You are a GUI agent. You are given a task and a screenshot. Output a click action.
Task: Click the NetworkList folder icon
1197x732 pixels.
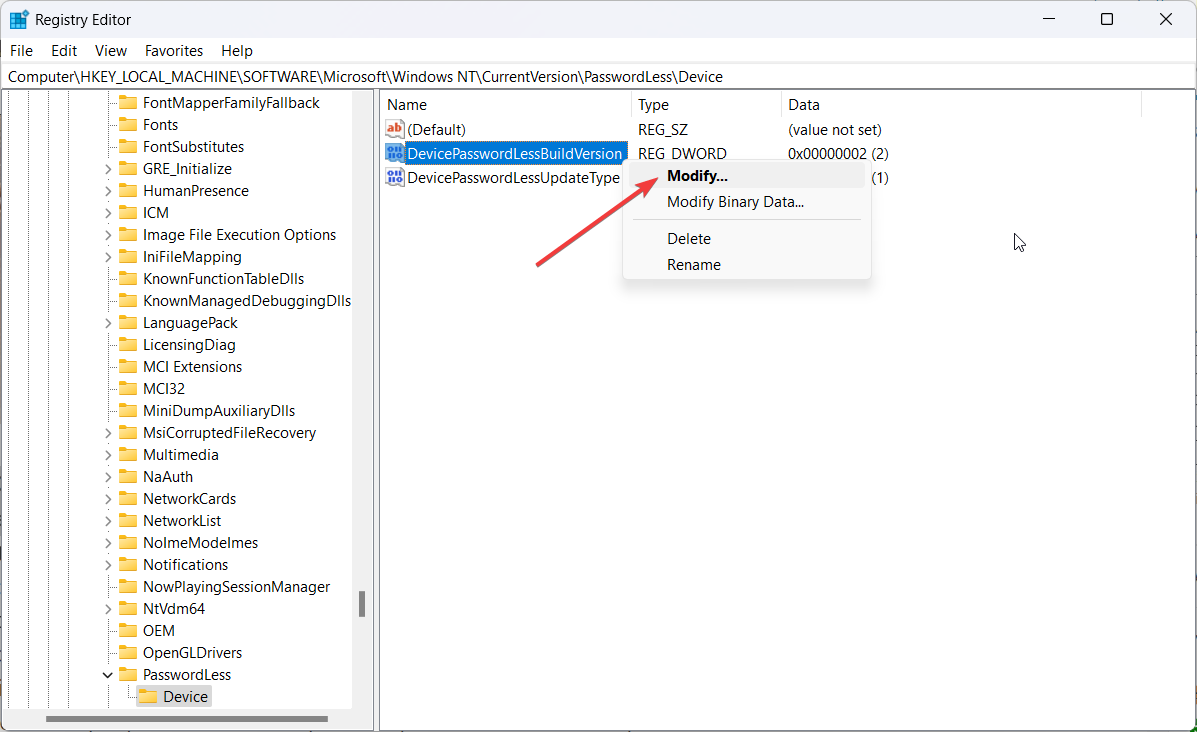(128, 521)
